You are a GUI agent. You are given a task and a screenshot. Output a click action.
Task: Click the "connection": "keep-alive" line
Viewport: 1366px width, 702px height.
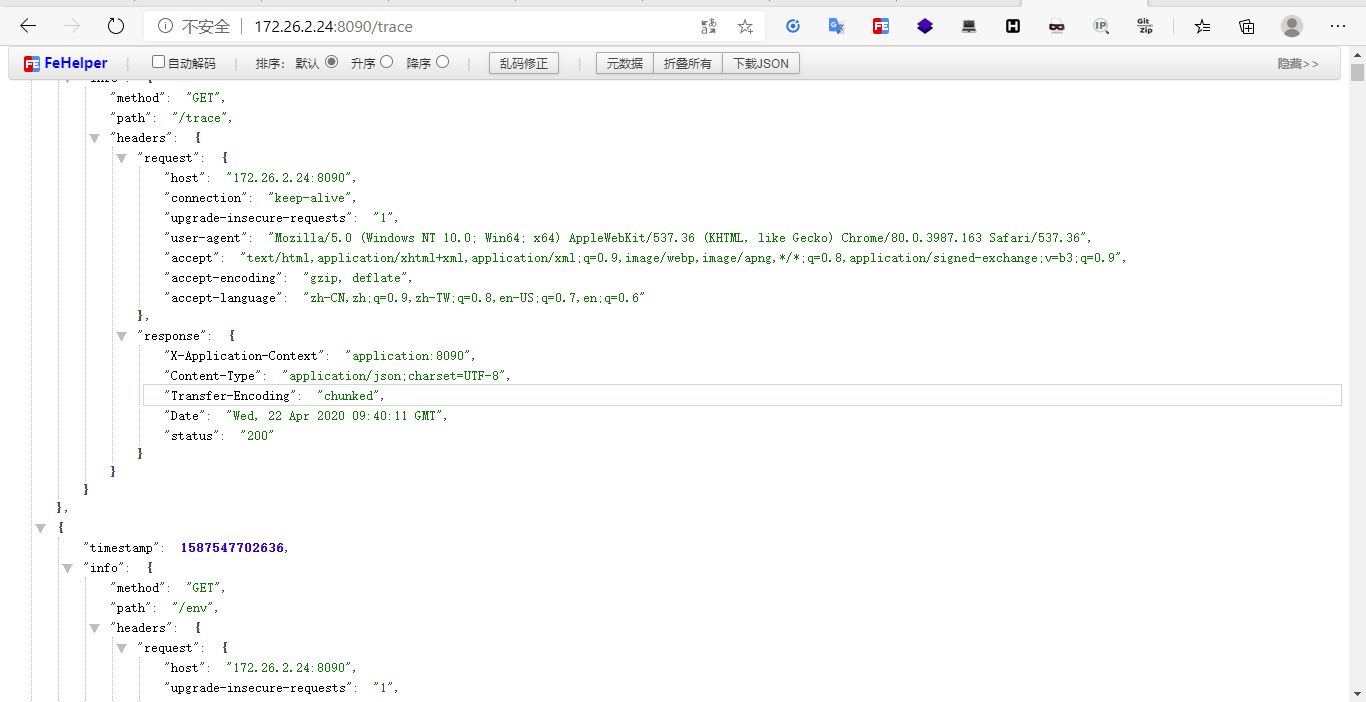[260, 198]
